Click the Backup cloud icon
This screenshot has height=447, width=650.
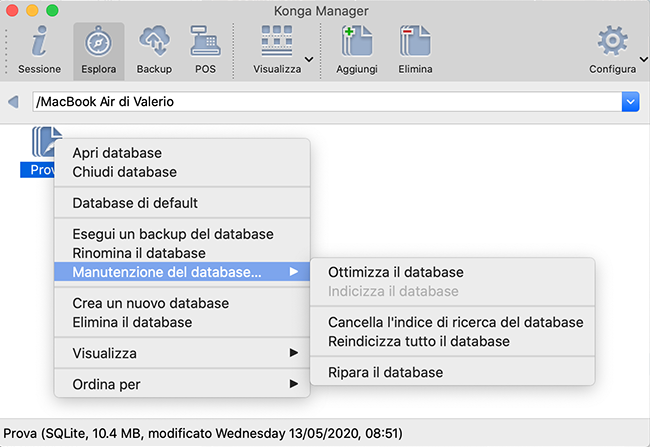[154, 42]
